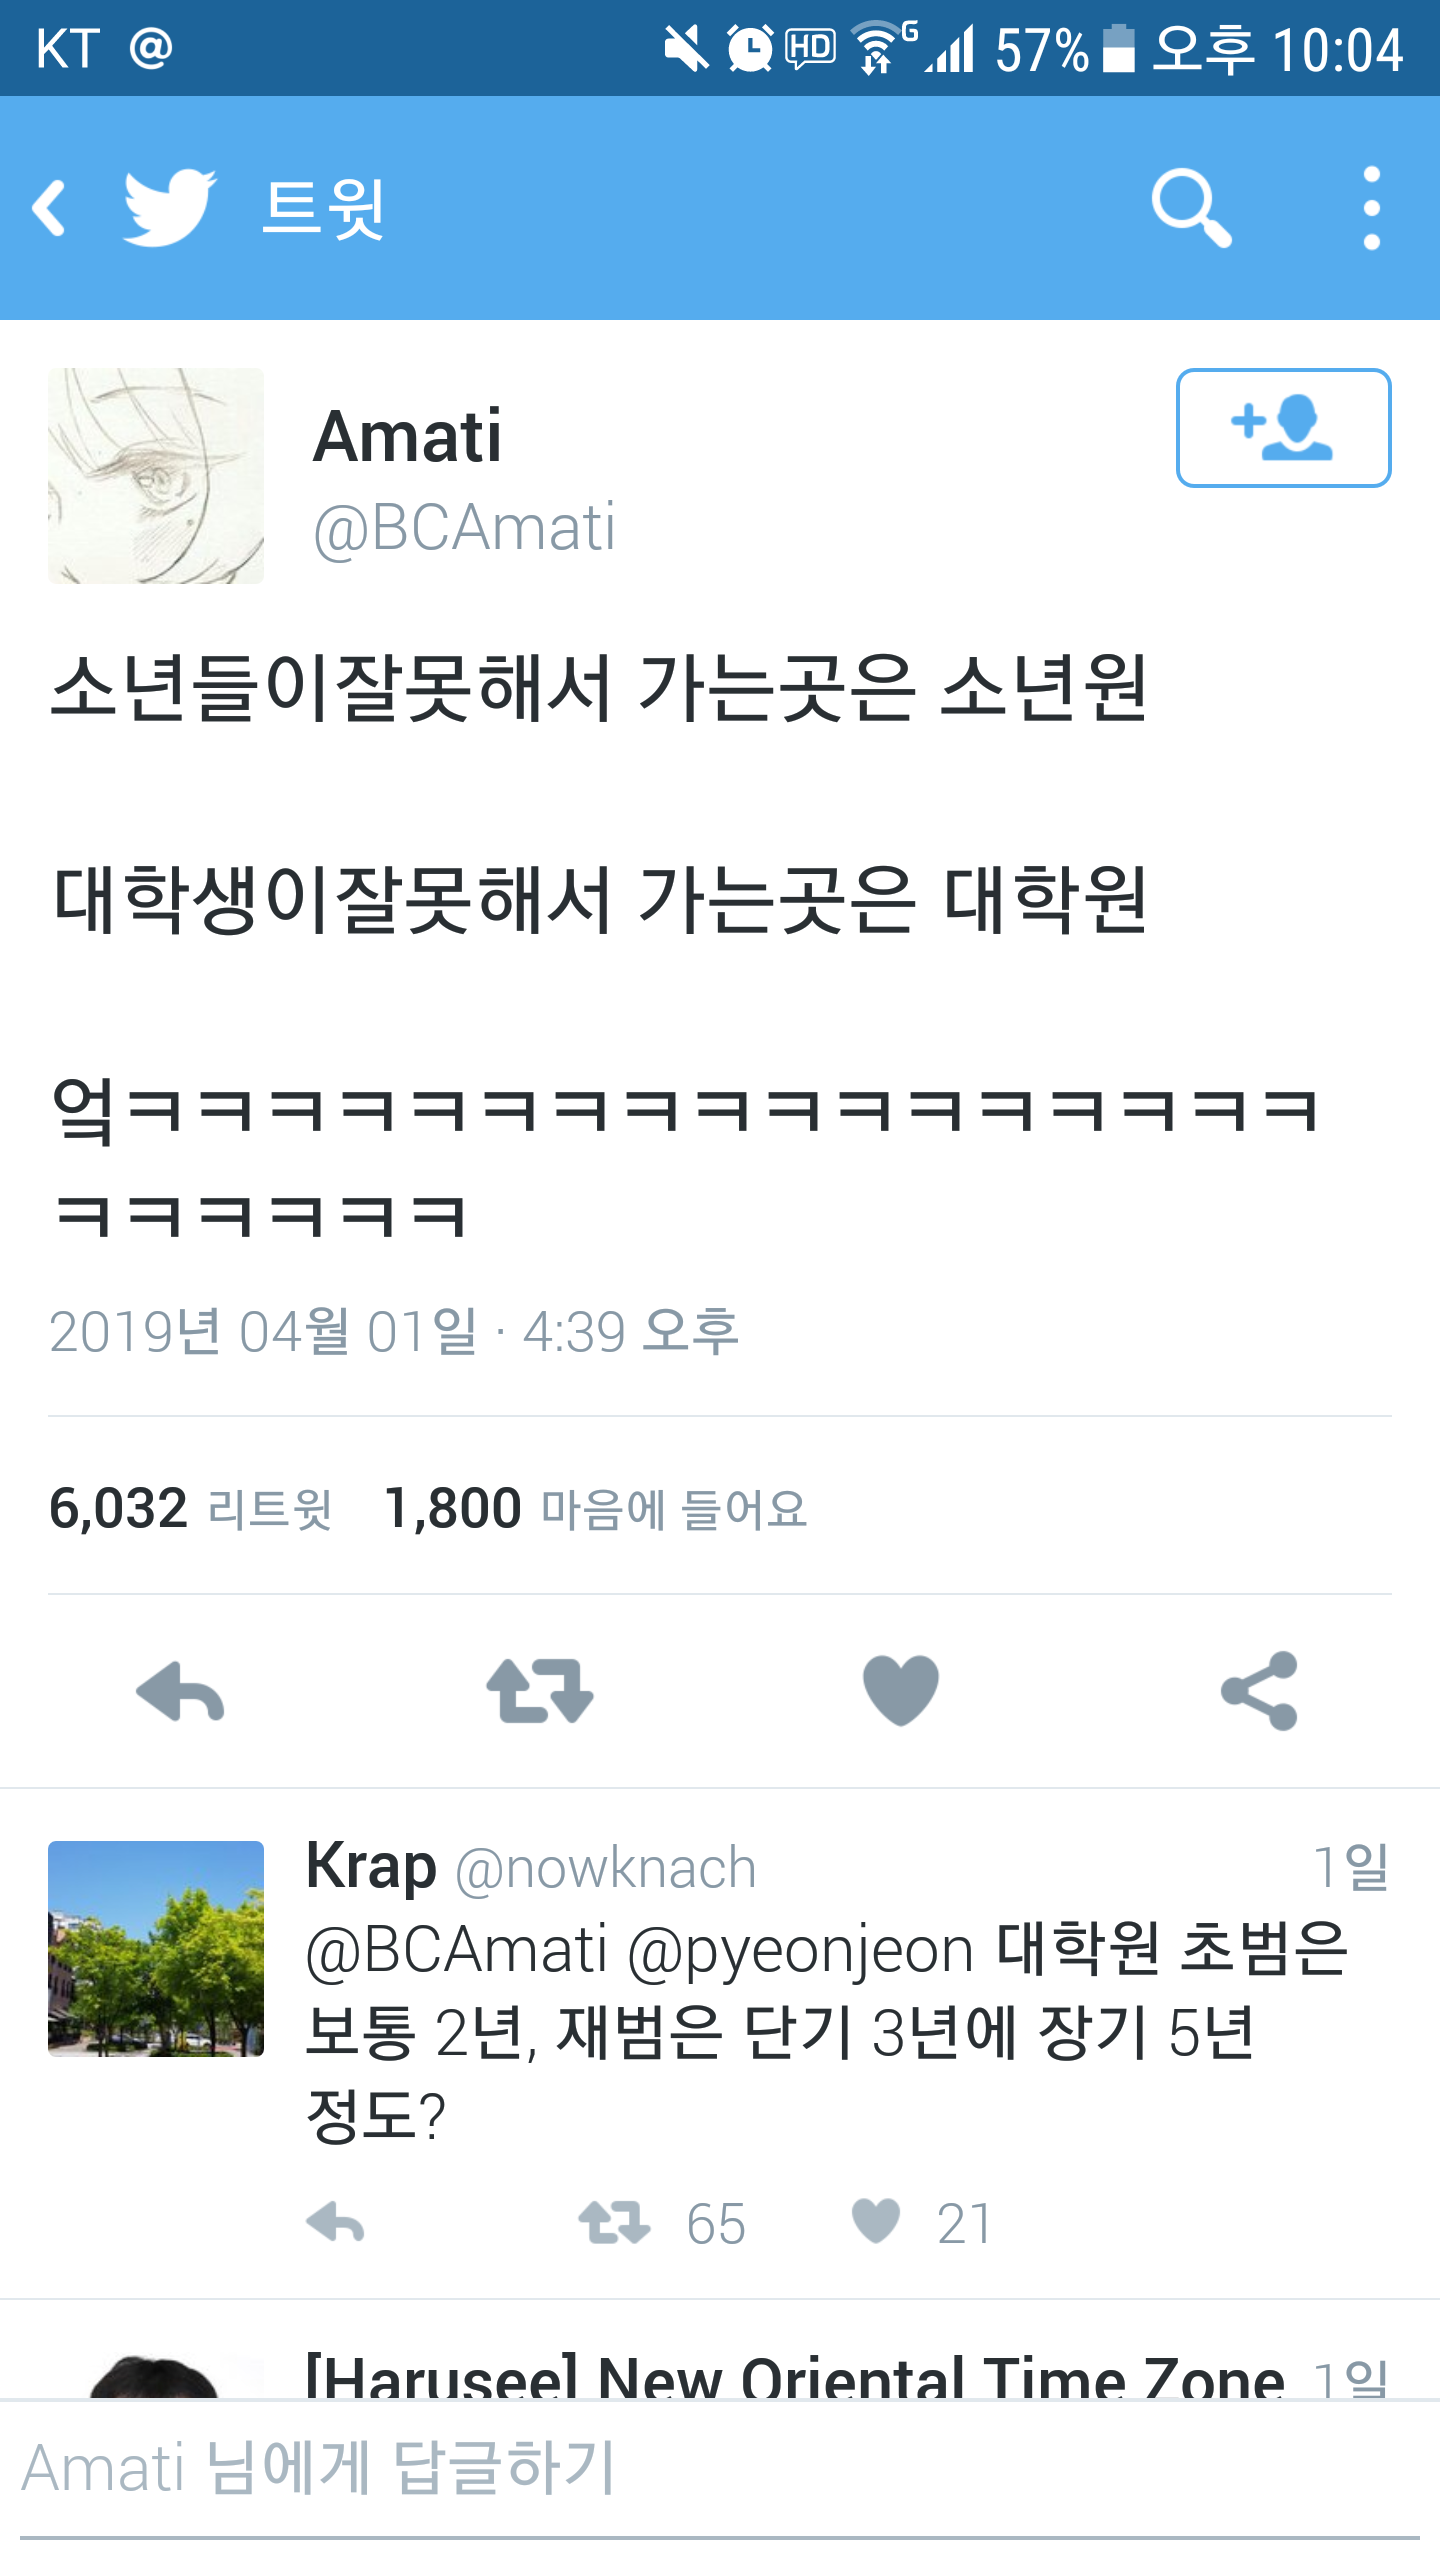
Task: Tap the @pyeonjeon mention in reply
Action: [800, 1950]
